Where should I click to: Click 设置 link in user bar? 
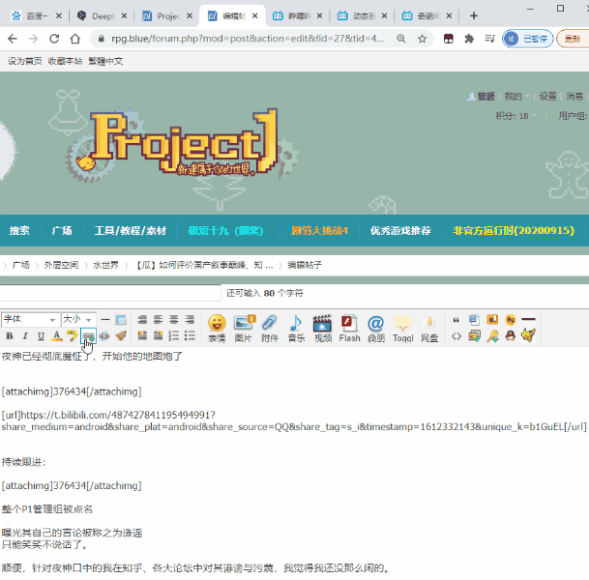click(x=548, y=97)
